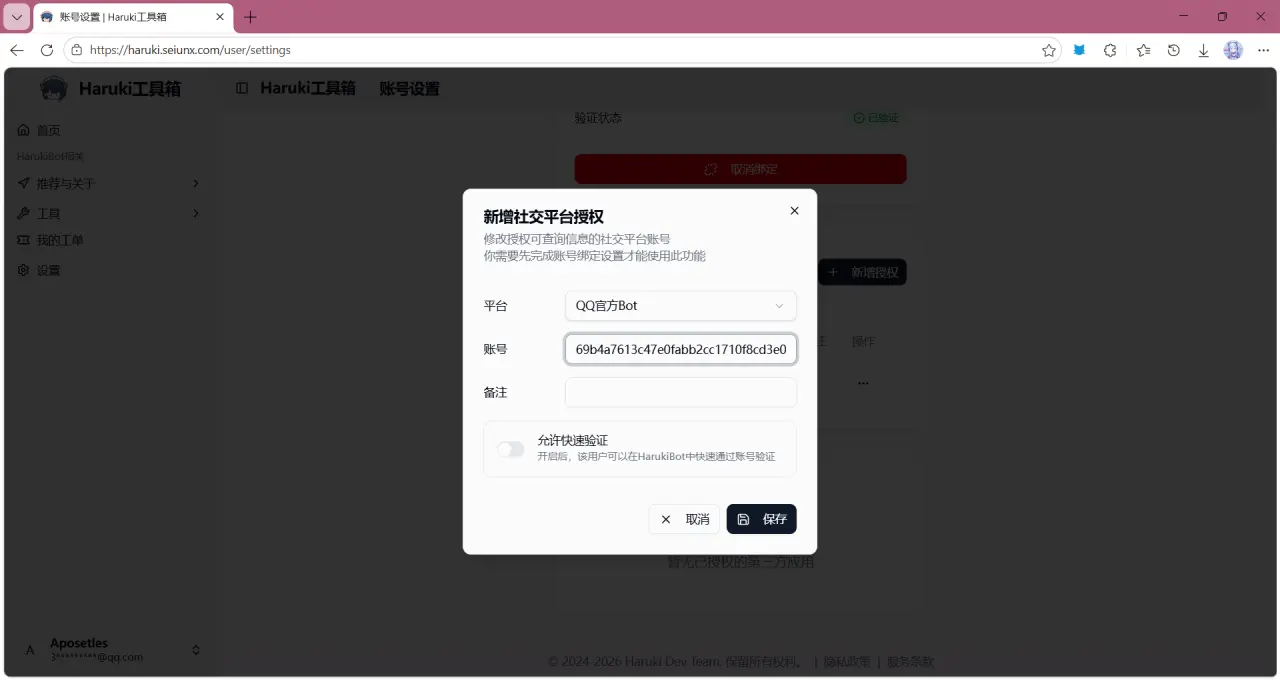Close the 账号设置 browser tab
Screen dimensions: 1280x680
point(220,17)
